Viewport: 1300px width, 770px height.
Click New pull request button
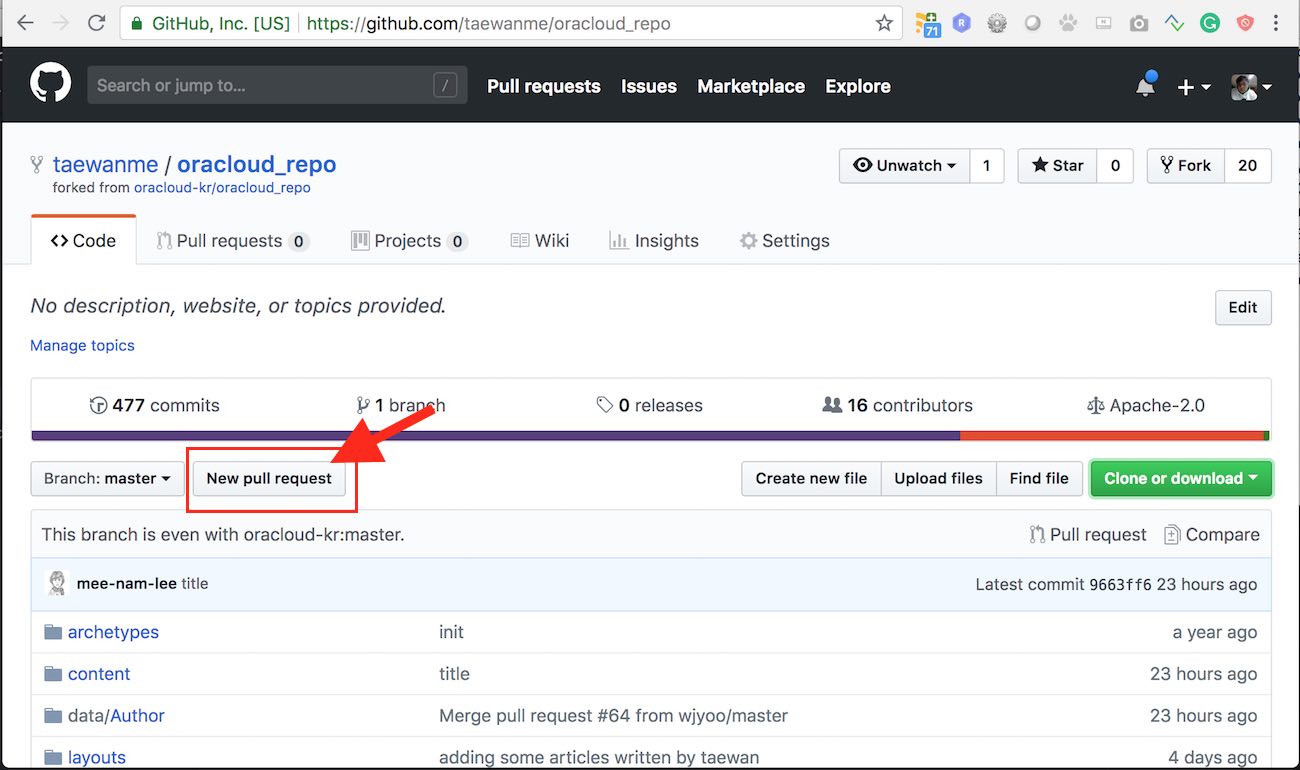click(x=269, y=478)
